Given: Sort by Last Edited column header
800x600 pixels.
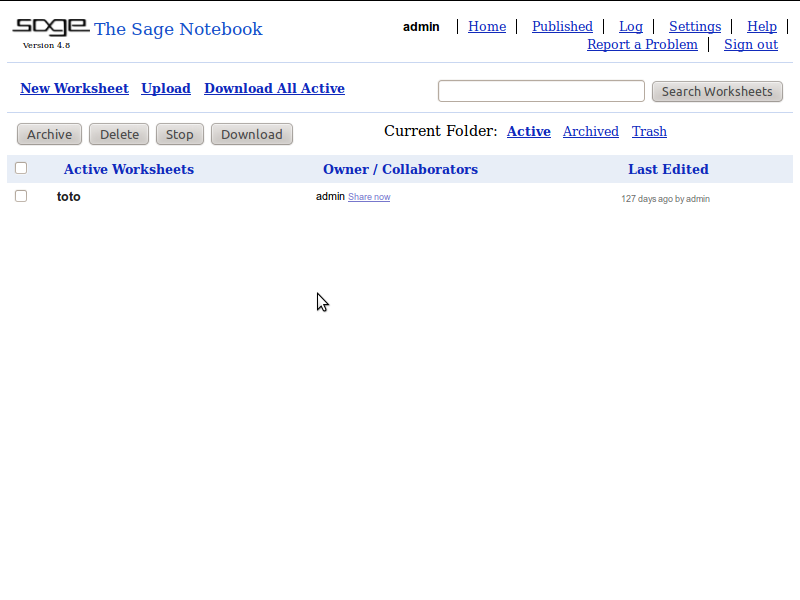Looking at the screenshot, I should coord(668,169).
